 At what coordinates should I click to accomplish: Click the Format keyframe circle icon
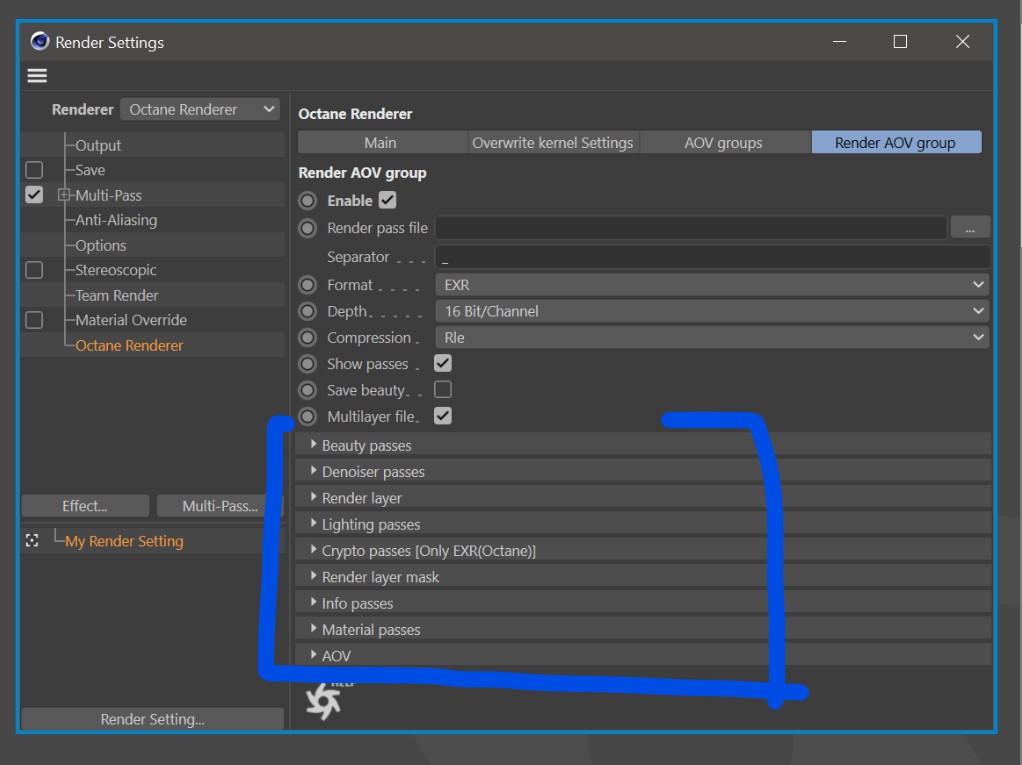[308, 285]
